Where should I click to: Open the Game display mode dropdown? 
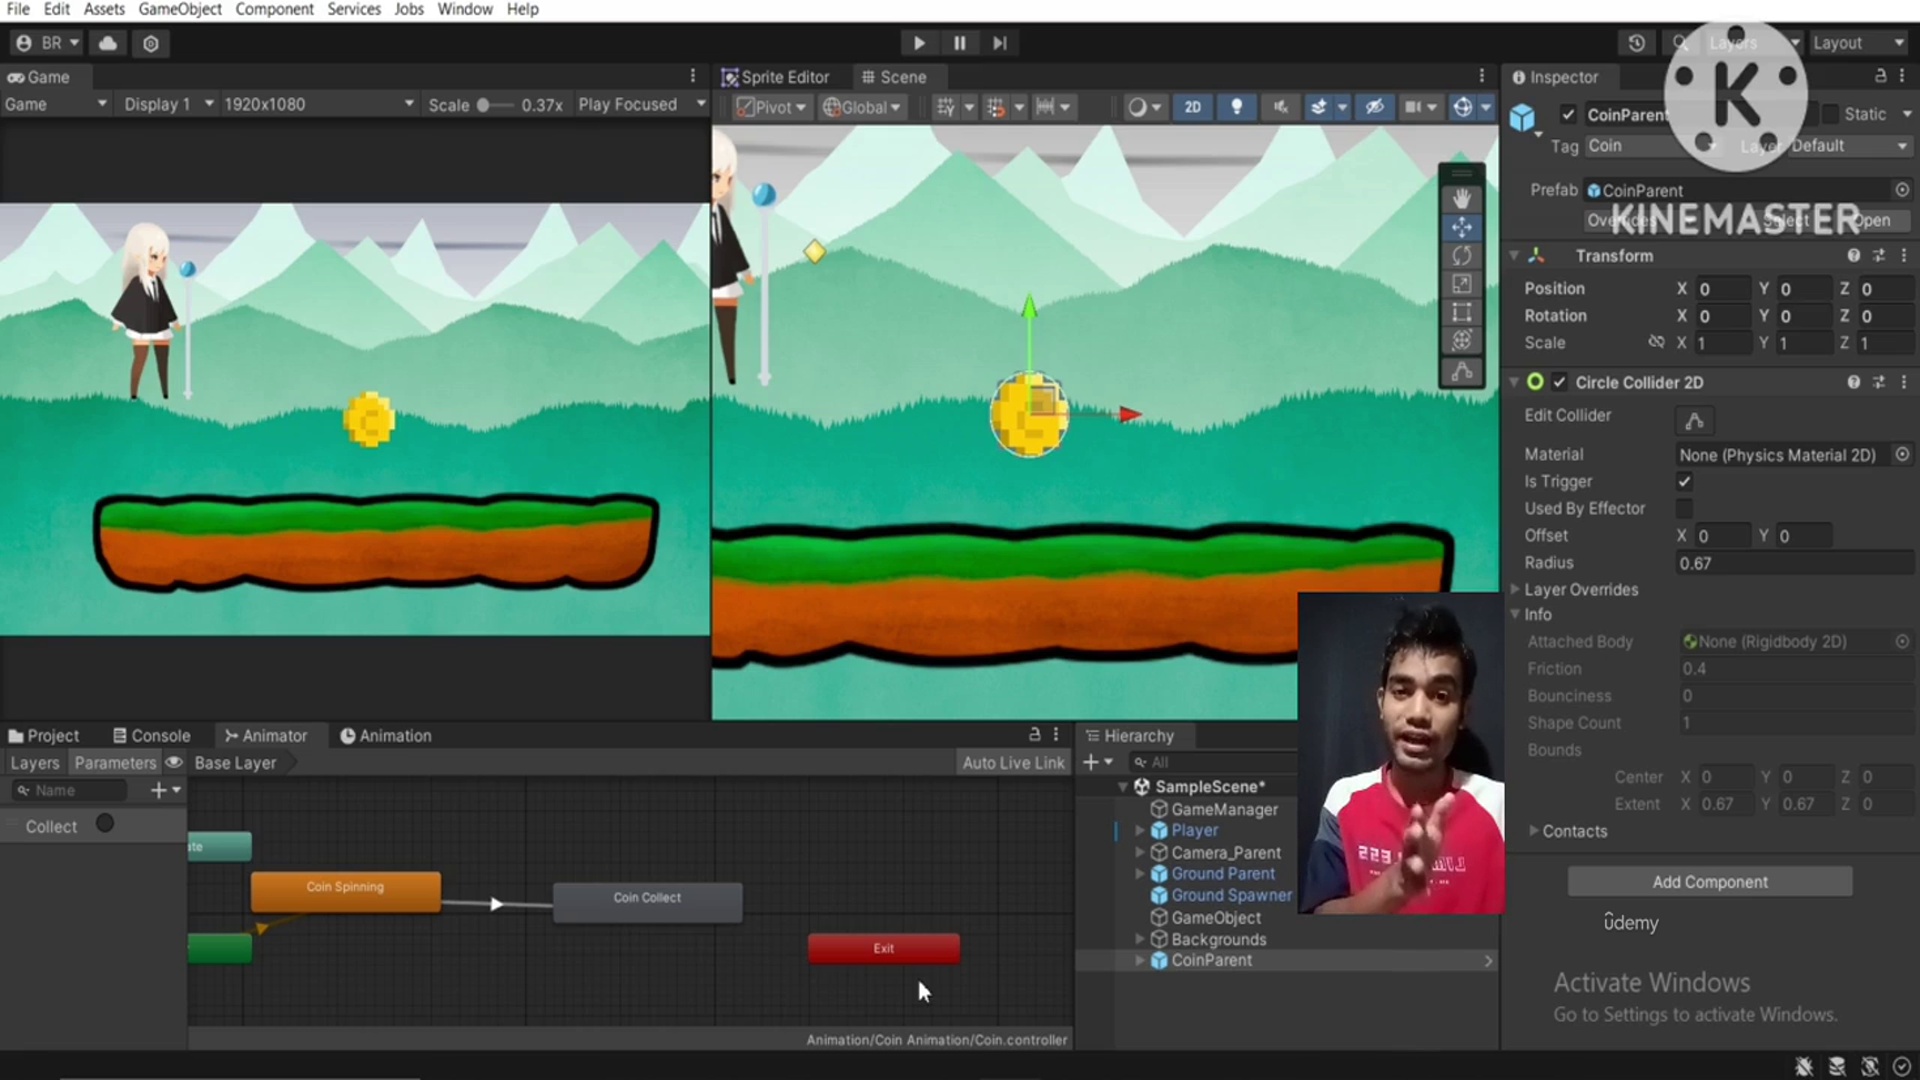[55, 104]
